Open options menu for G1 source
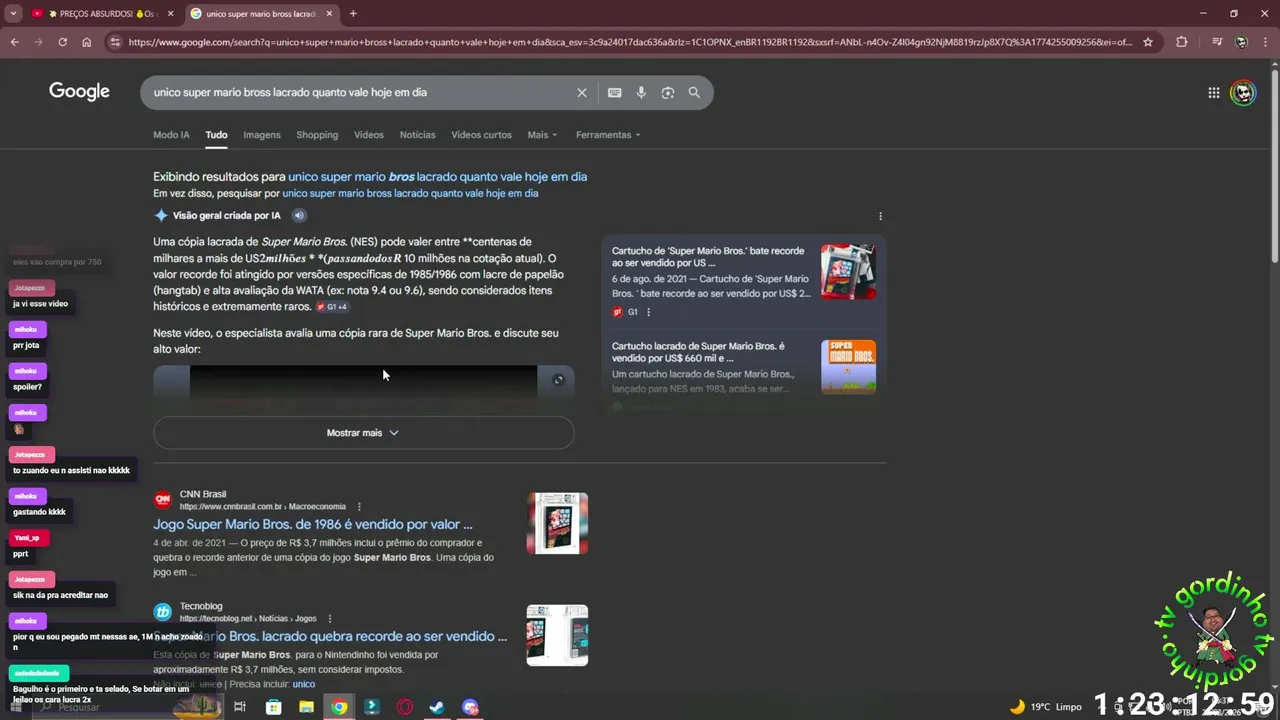Image resolution: width=1280 pixels, height=720 pixels. pyautogui.click(x=648, y=312)
